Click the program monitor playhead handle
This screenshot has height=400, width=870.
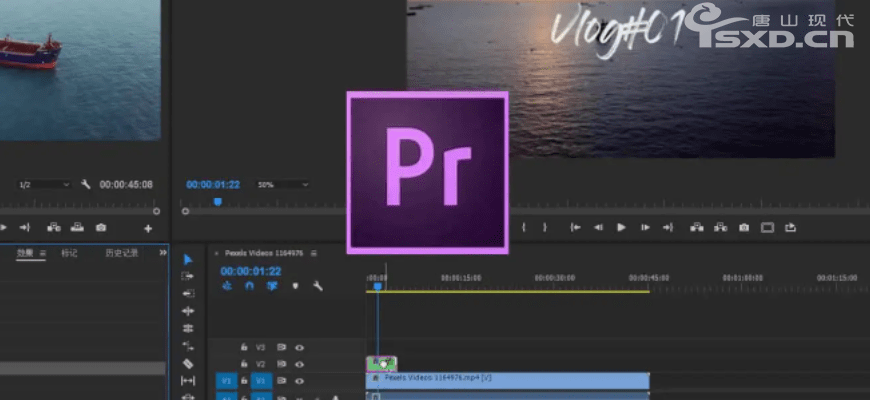click(218, 202)
